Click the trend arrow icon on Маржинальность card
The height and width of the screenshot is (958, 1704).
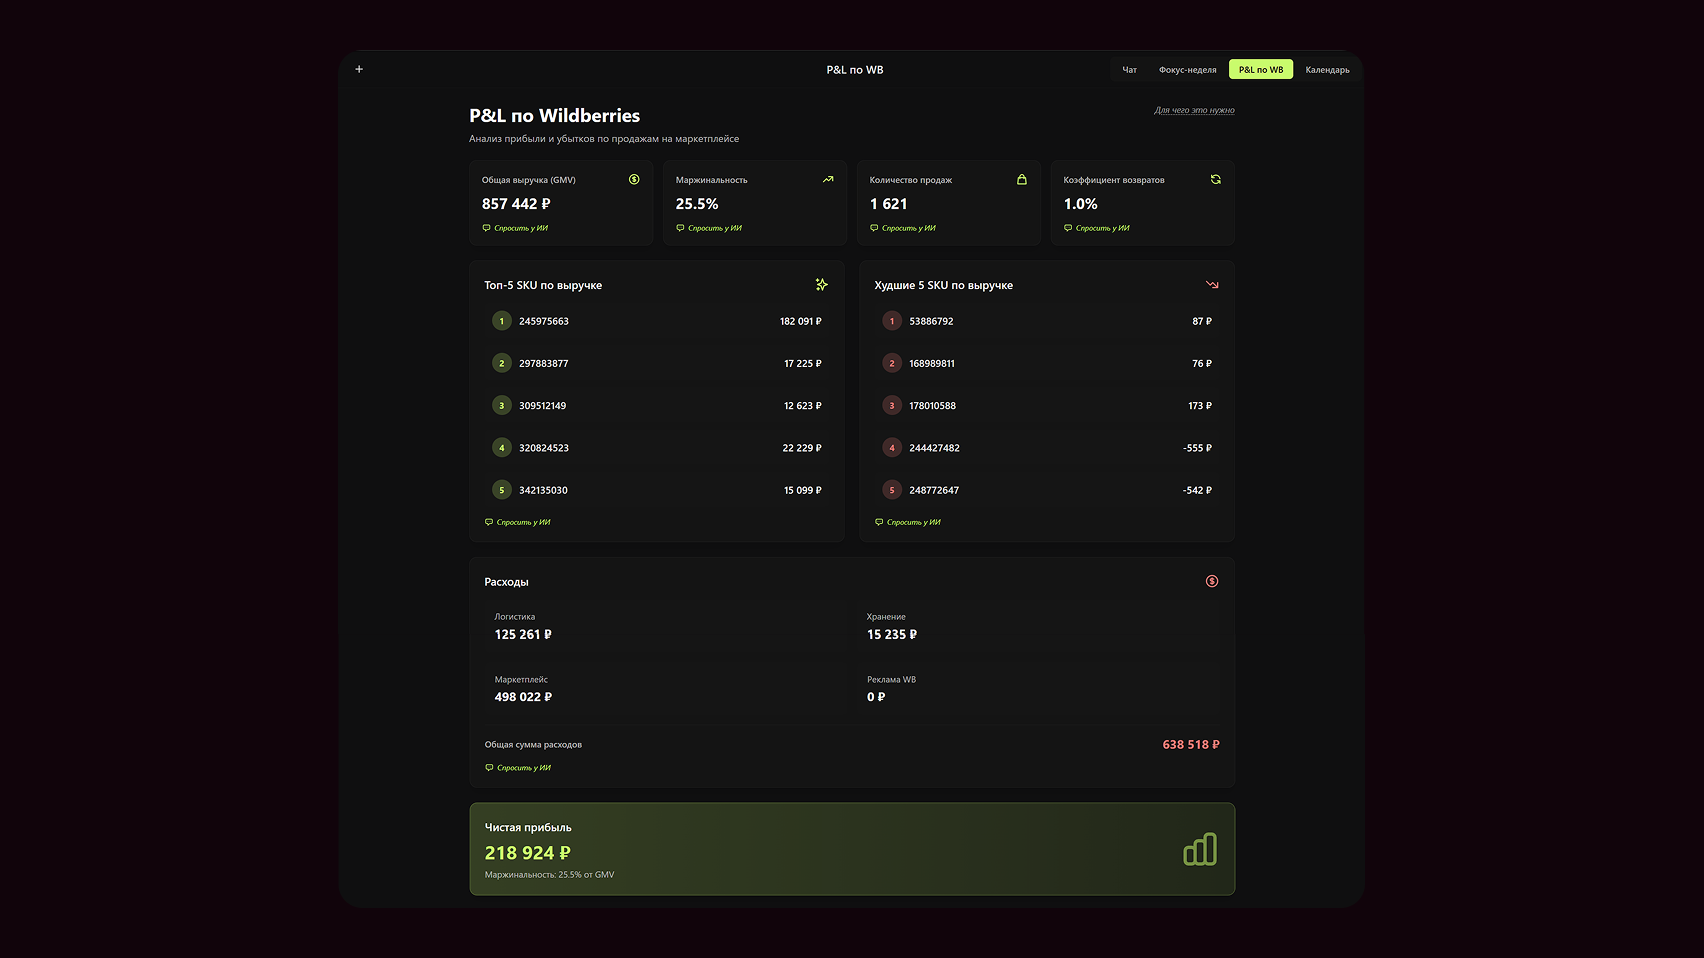click(x=828, y=180)
